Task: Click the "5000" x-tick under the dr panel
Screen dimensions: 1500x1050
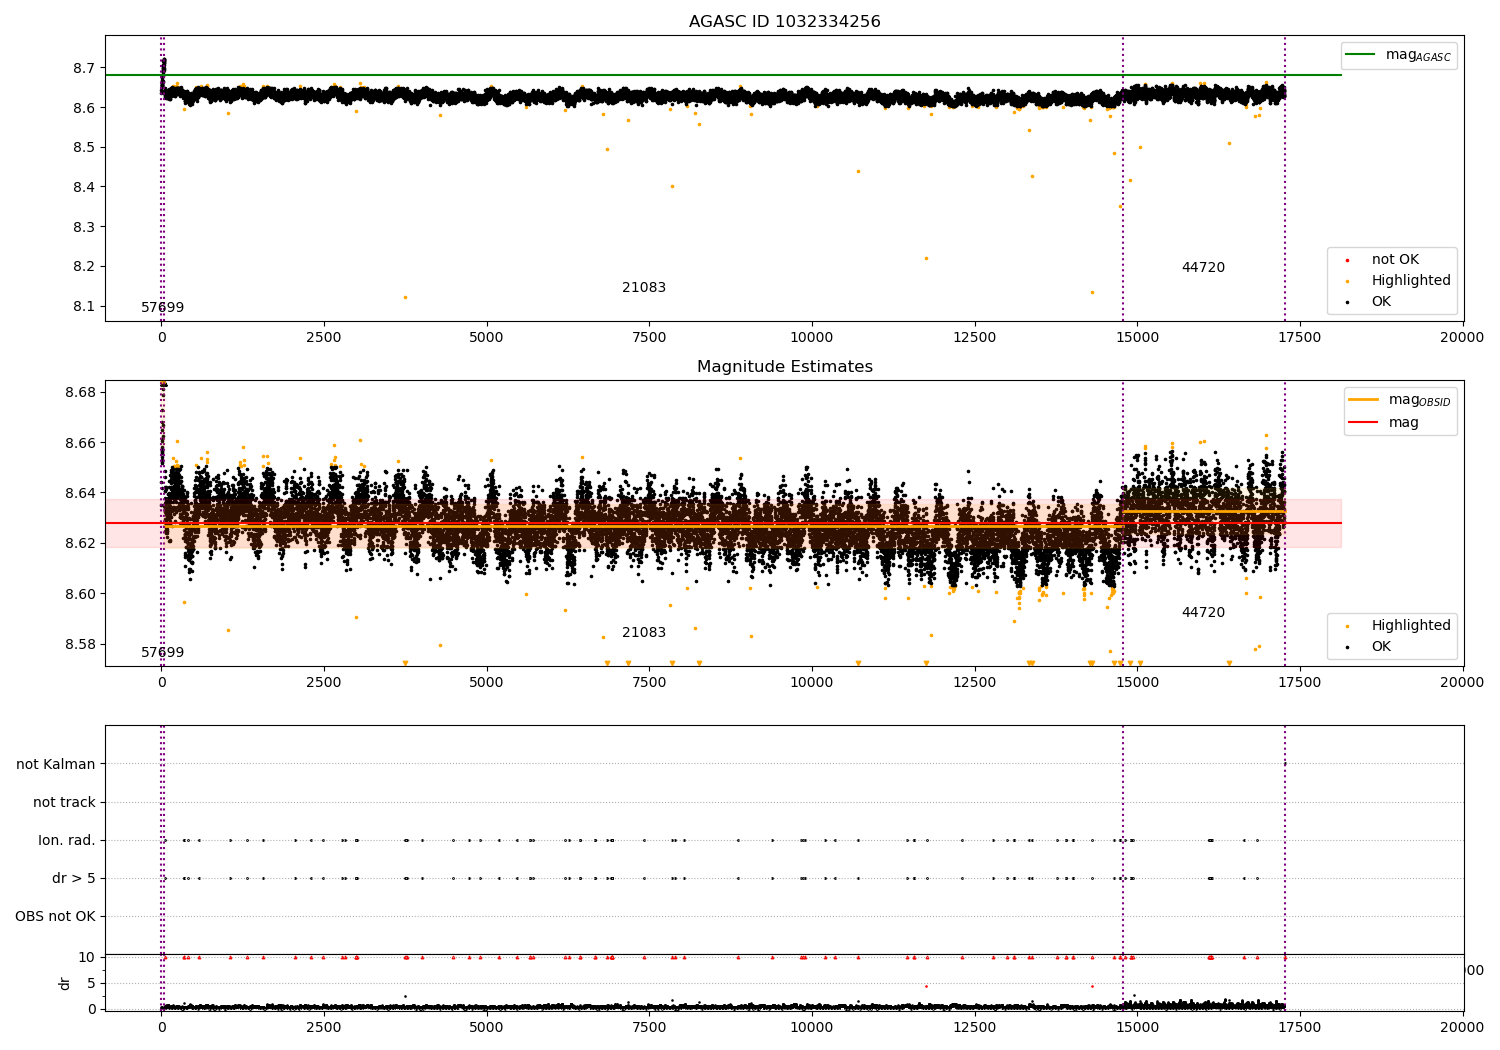Action: [486, 1027]
